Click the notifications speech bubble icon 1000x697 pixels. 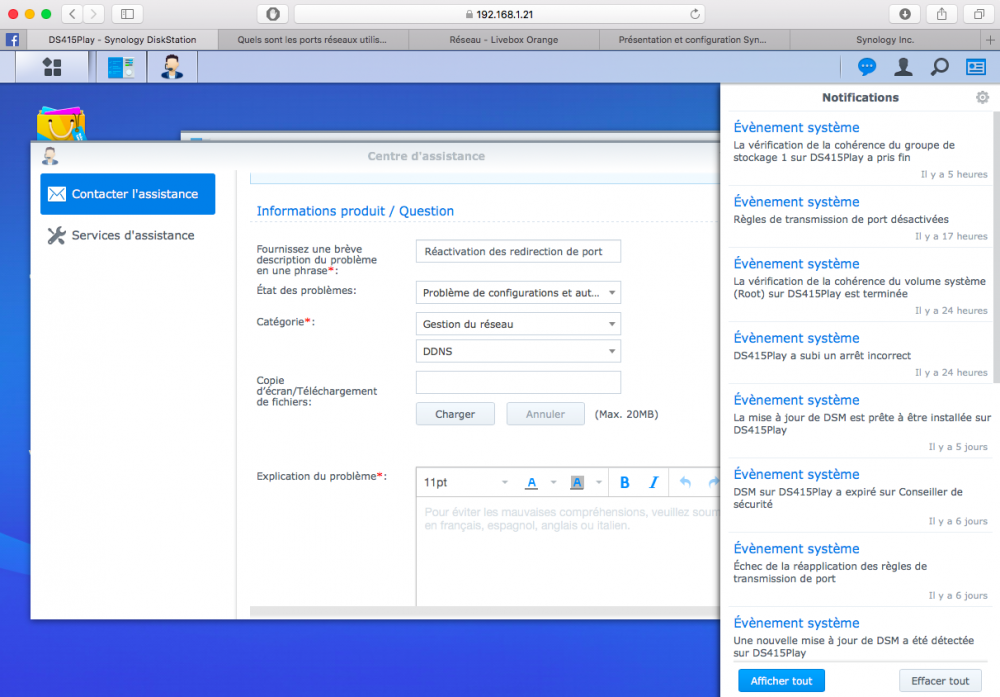(x=867, y=66)
